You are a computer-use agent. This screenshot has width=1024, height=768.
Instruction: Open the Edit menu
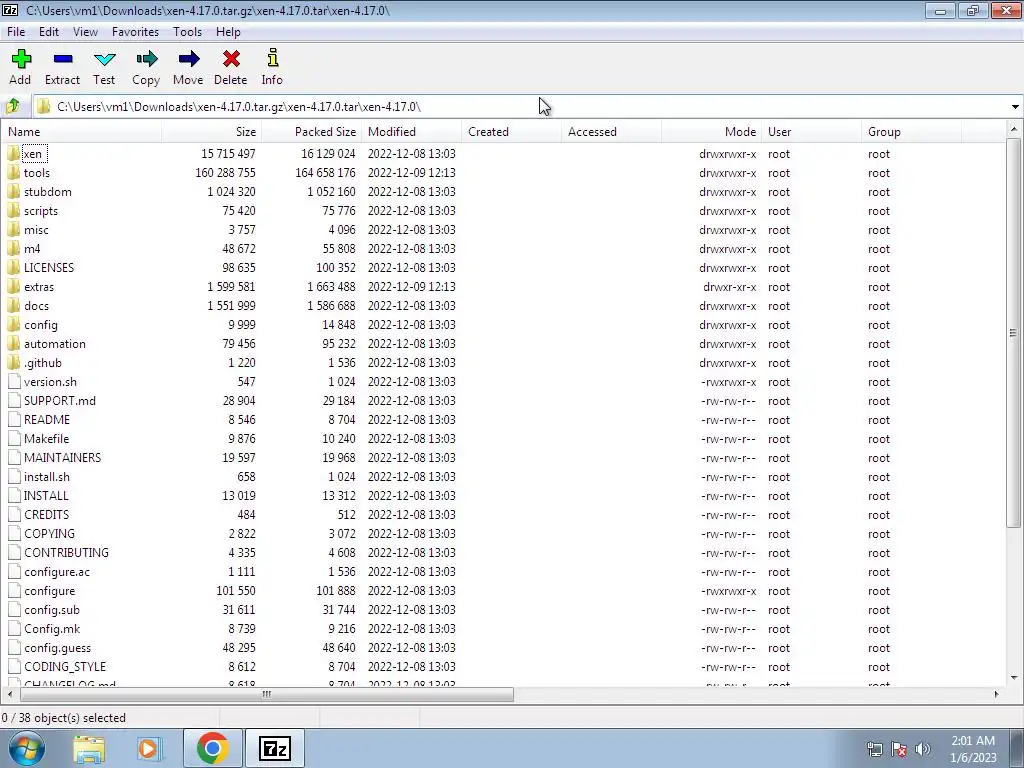[49, 31]
